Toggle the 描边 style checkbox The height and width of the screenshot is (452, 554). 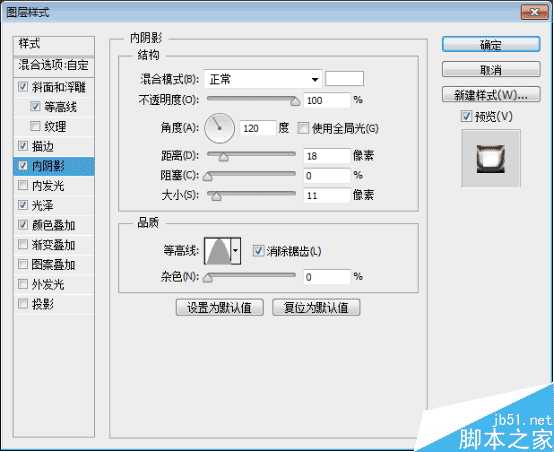[x=23, y=146]
